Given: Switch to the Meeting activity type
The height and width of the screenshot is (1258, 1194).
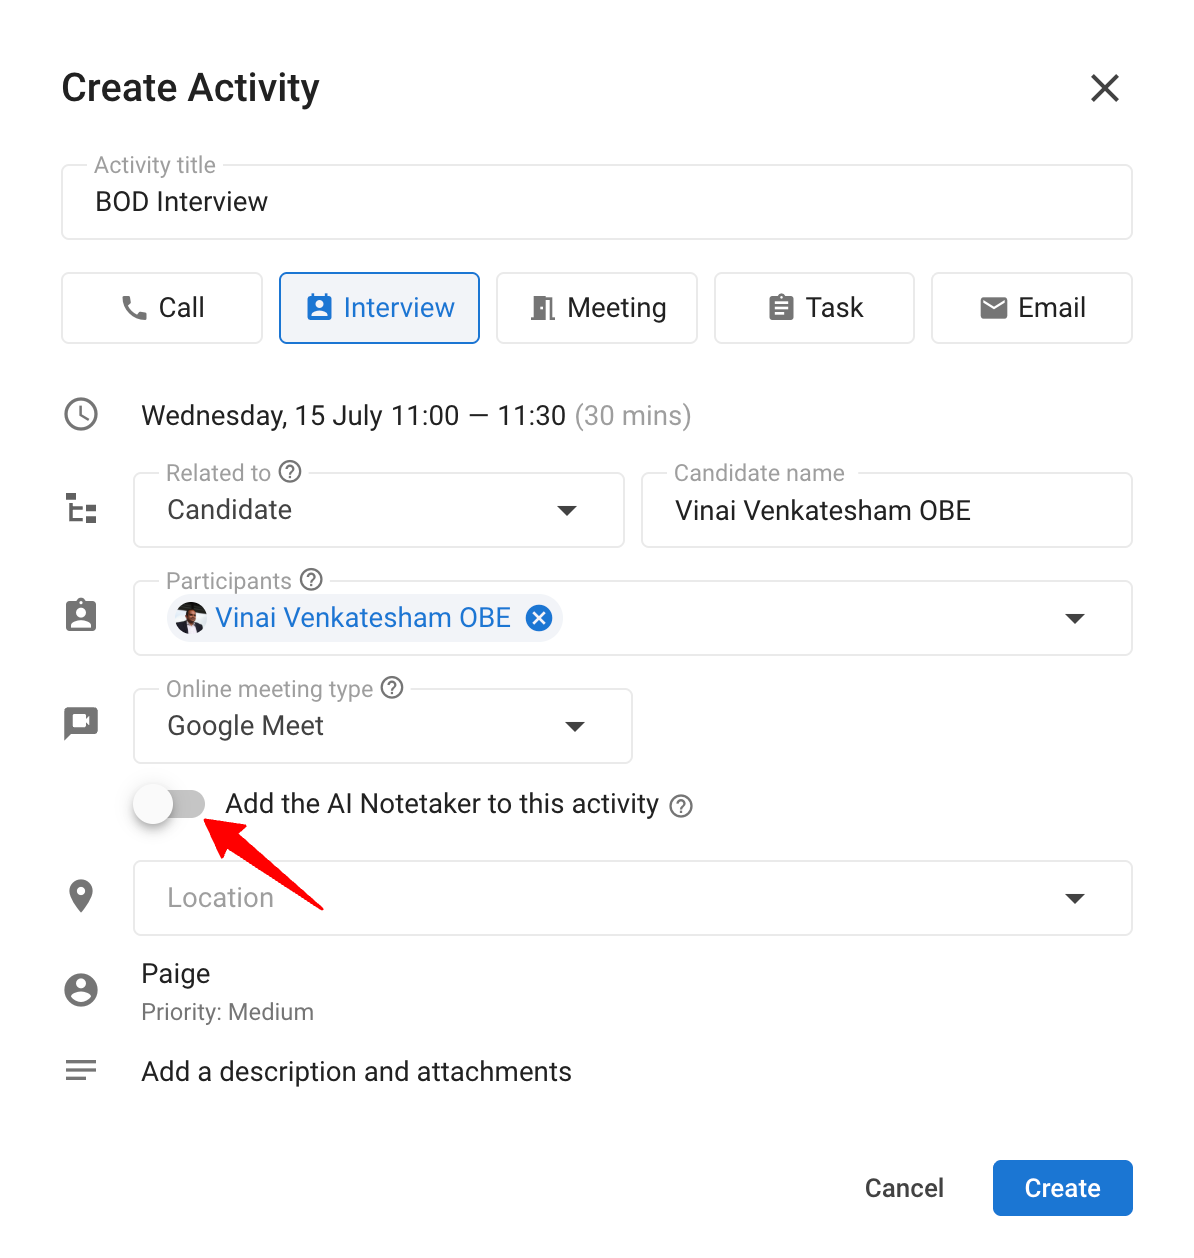Looking at the screenshot, I should tap(597, 308).
